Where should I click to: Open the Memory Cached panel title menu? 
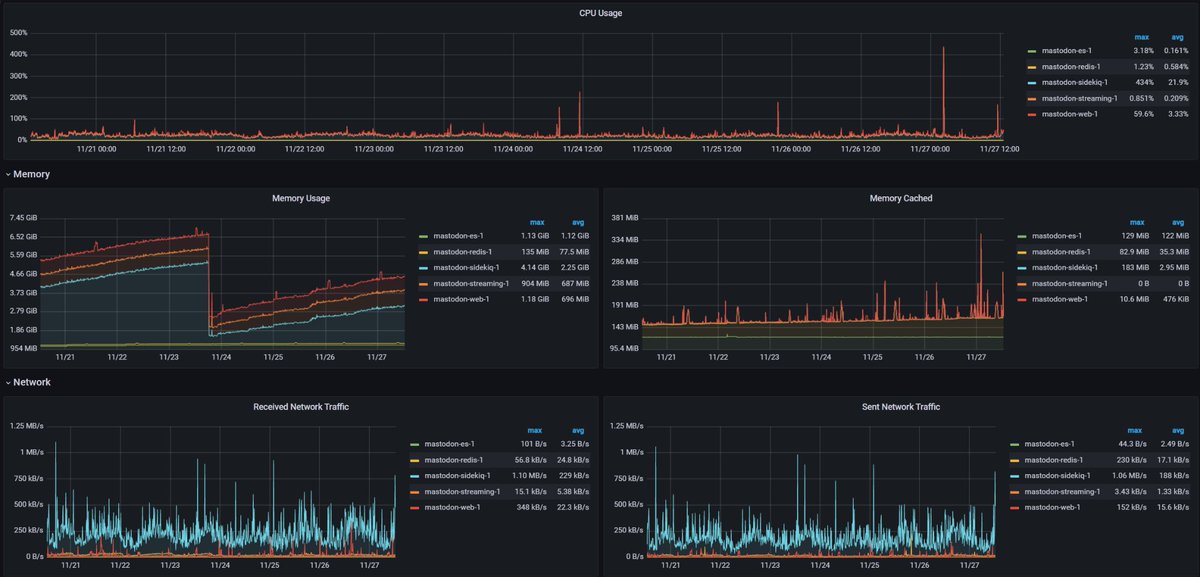coord(901,198)
